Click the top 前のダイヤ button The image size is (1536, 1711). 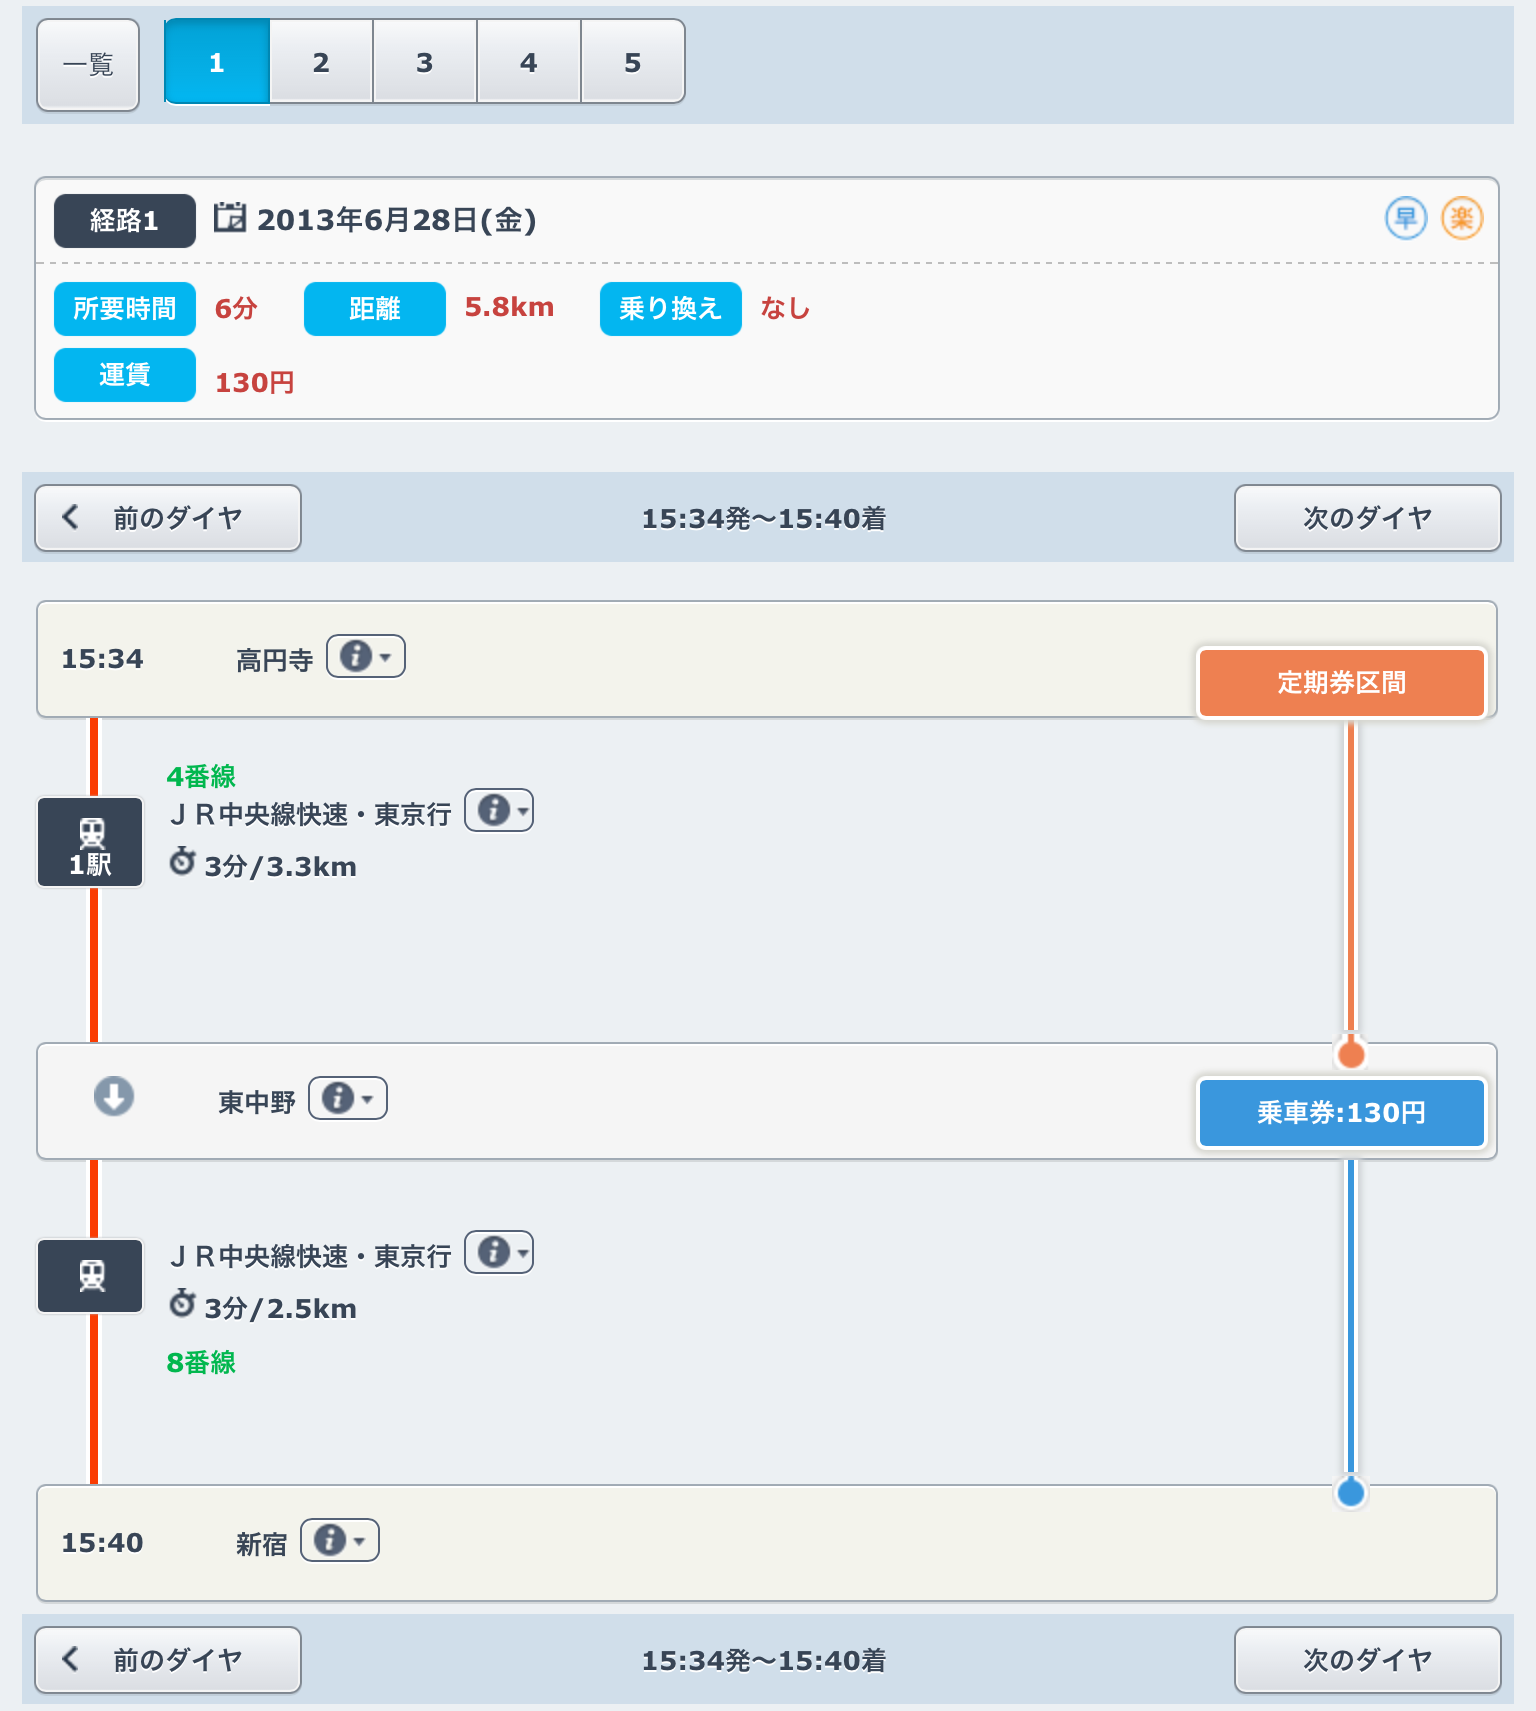click(168, 518)
